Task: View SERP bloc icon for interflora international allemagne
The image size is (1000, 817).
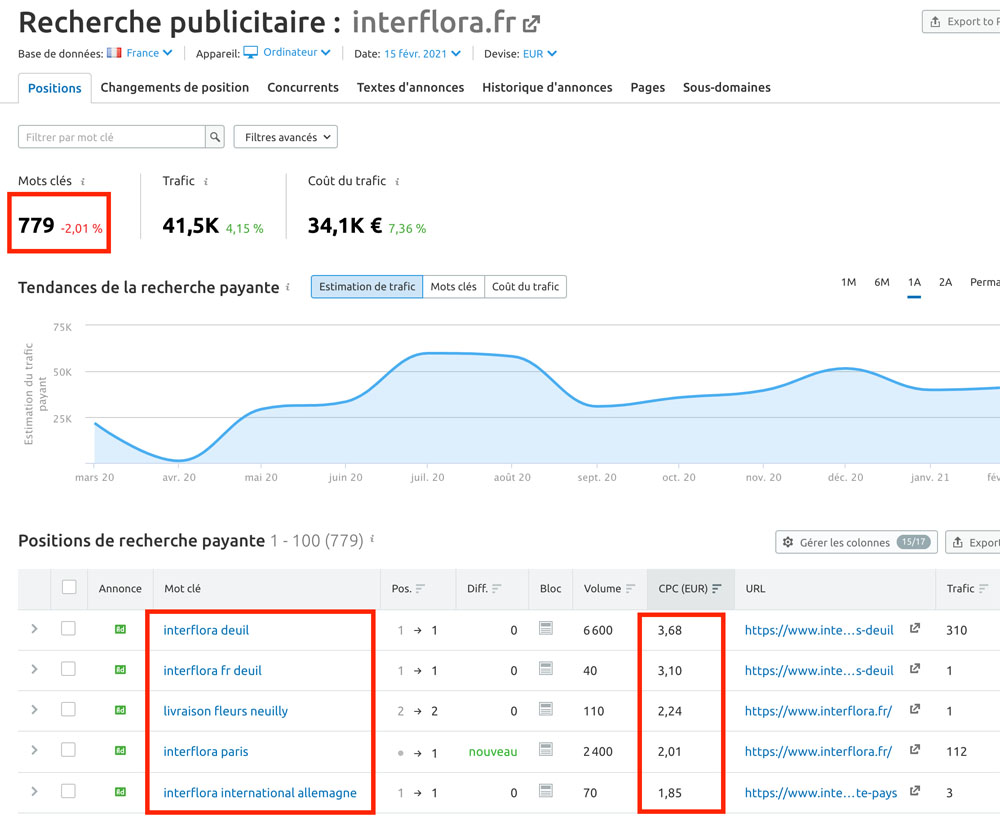Action: pyautogui.click(x=546, y=791)
